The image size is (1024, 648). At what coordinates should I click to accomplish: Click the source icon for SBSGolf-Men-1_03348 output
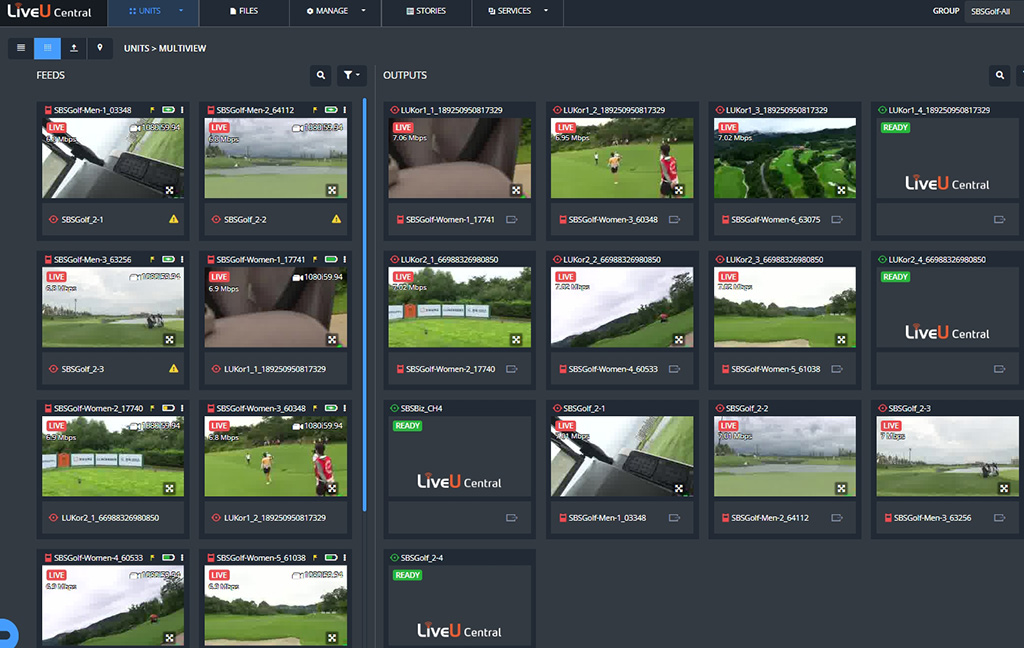coord(675,518)
